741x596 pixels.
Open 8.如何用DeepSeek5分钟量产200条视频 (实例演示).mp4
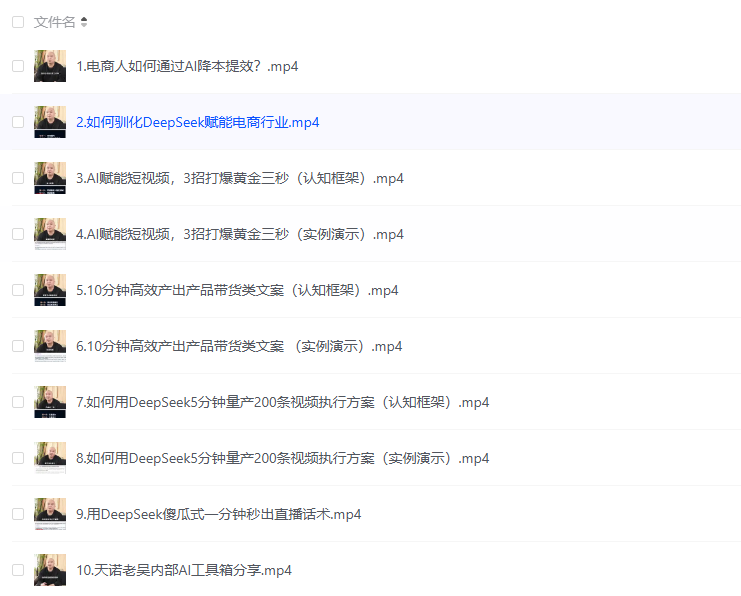[x=283, y=458]
